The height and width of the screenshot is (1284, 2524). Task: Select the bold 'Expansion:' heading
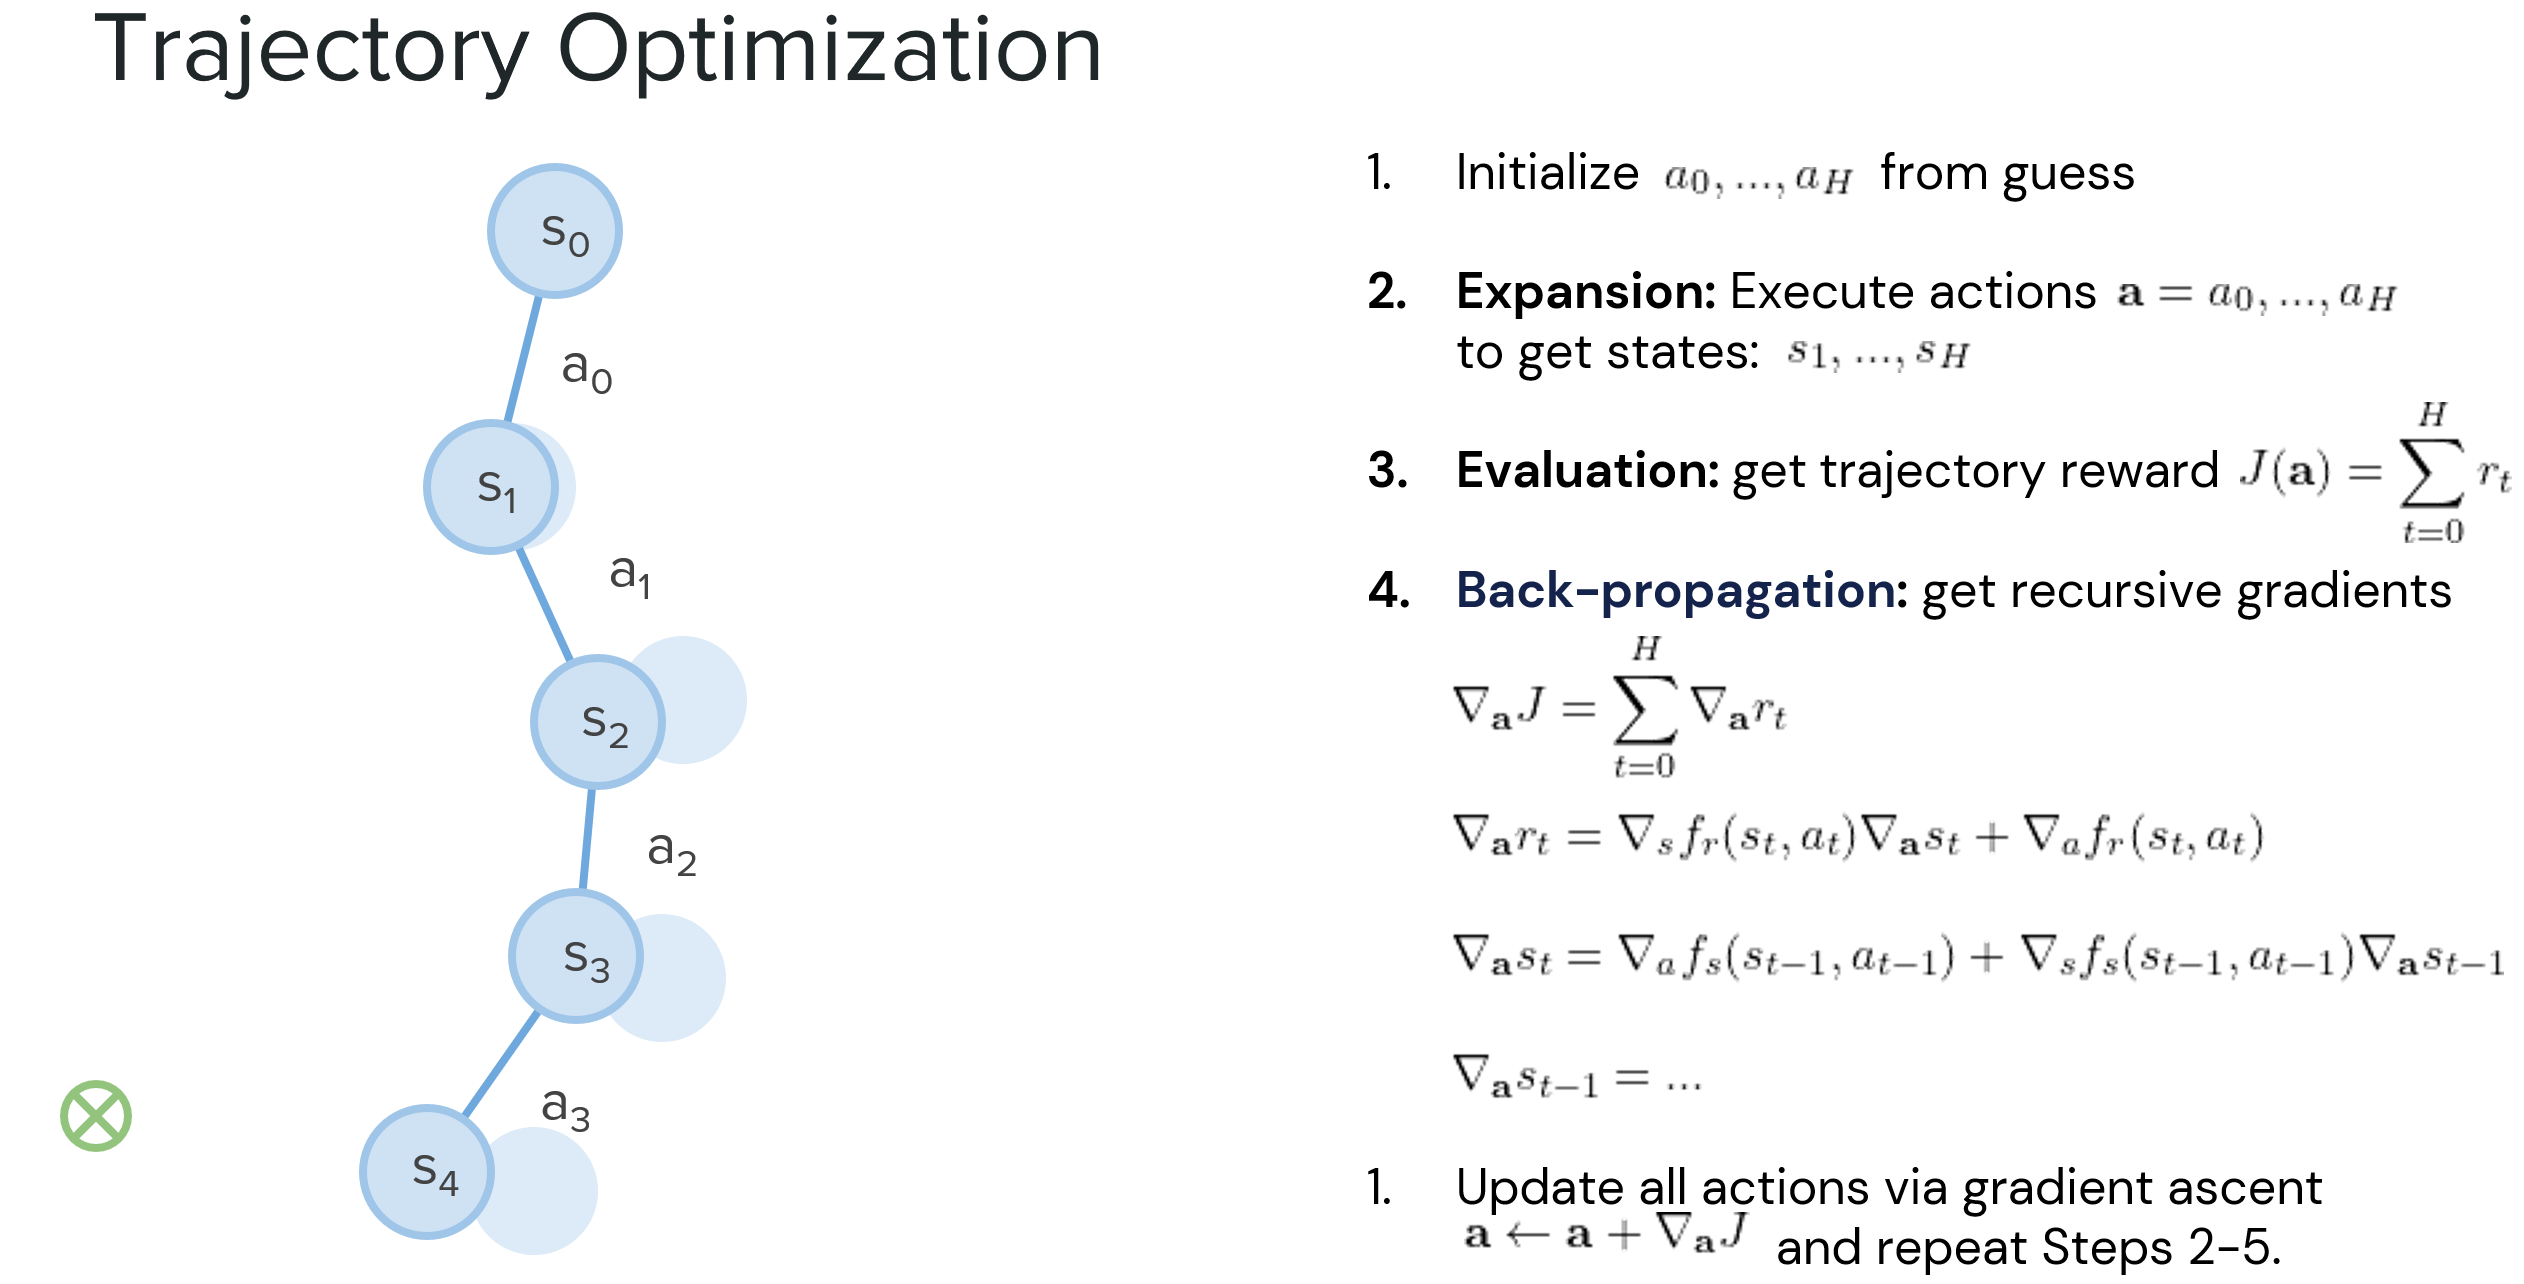pos(1586,292)
